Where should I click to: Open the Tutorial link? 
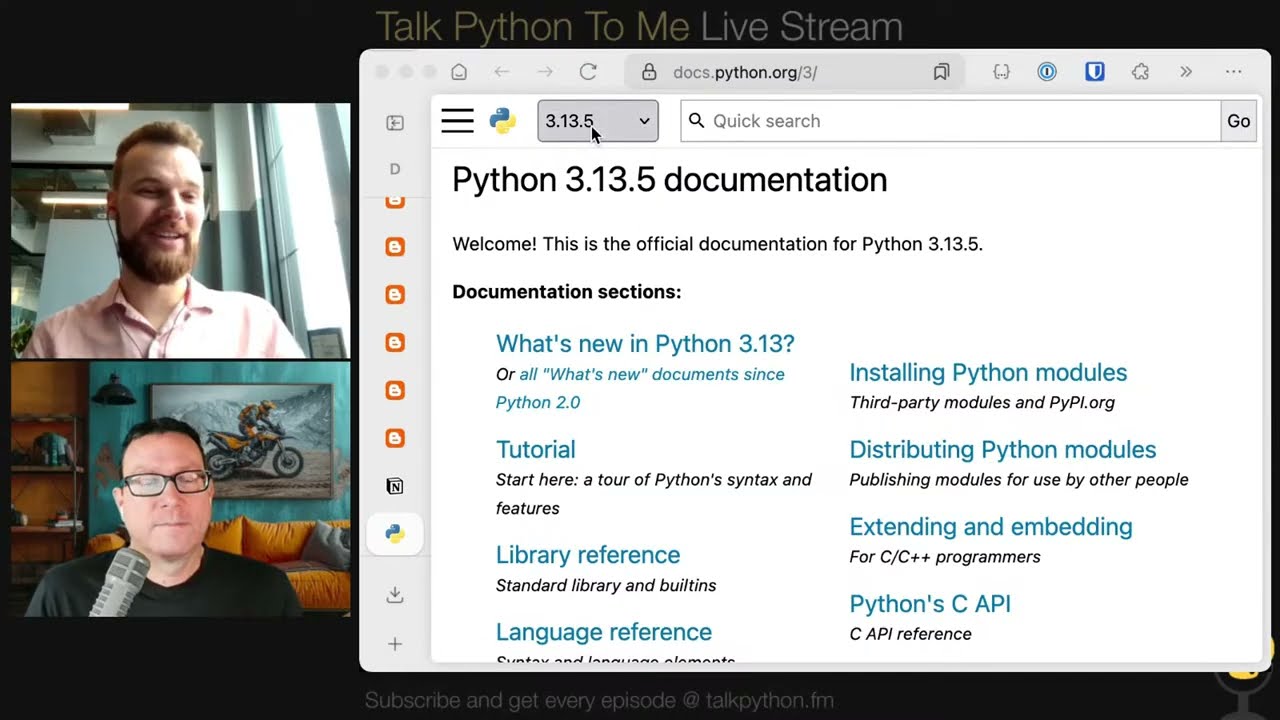point(535,449)
